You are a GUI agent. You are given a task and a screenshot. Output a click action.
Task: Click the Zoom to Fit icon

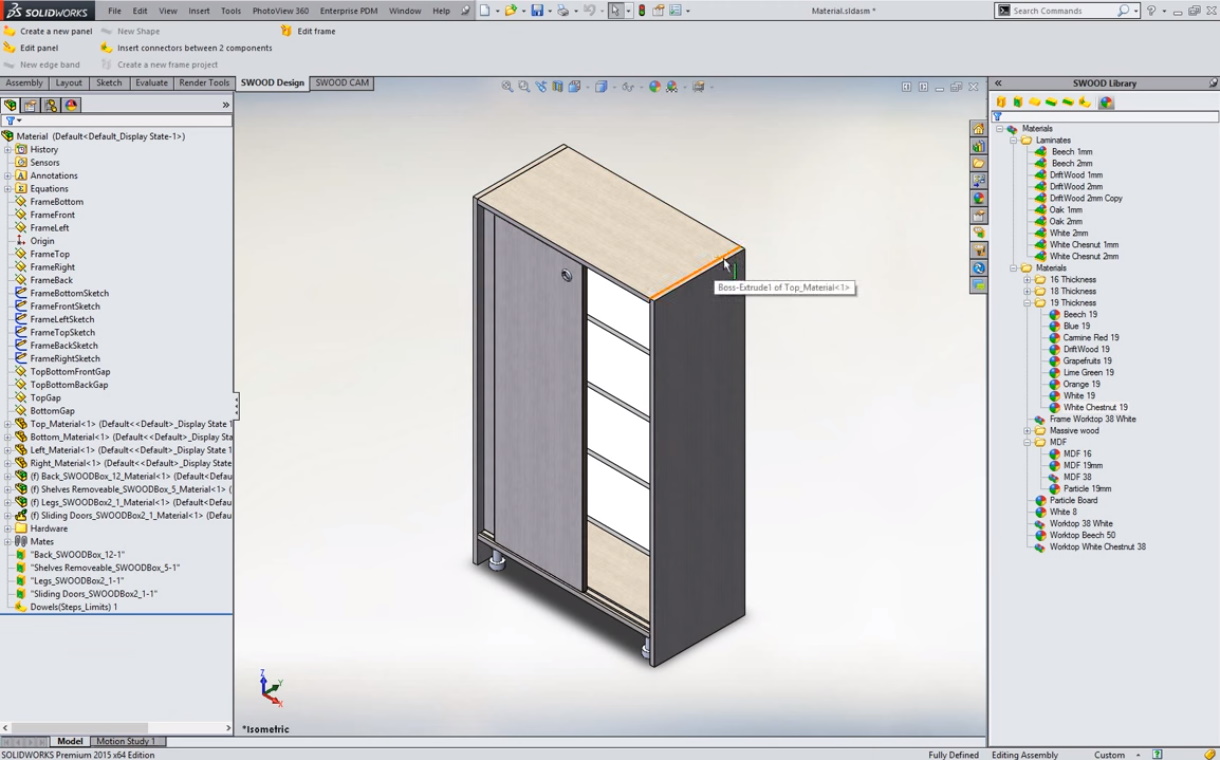[508, 87]
